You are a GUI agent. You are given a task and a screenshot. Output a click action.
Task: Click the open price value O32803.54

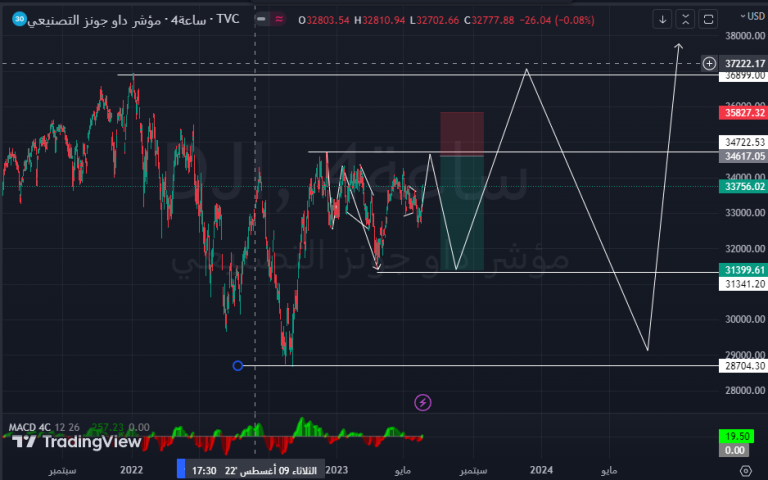tap(324, 20)
